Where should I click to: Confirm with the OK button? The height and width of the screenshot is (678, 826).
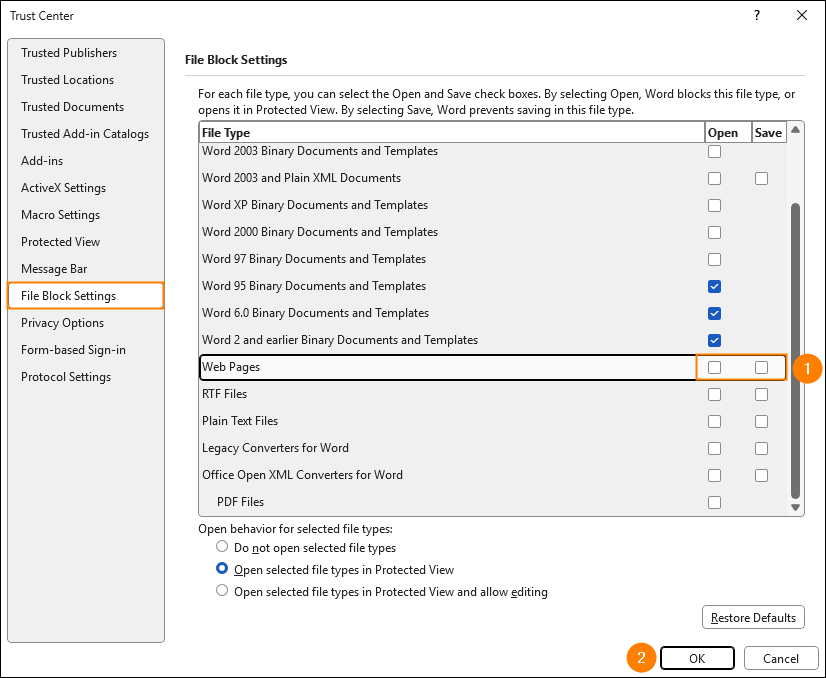coord(697,659)
